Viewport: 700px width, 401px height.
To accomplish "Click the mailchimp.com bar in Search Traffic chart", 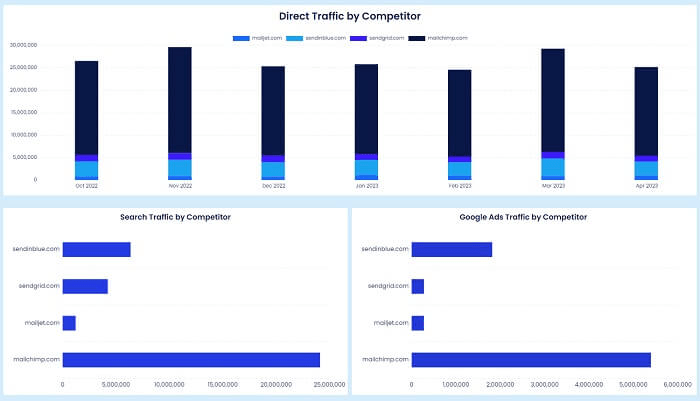I will (191, 360).
